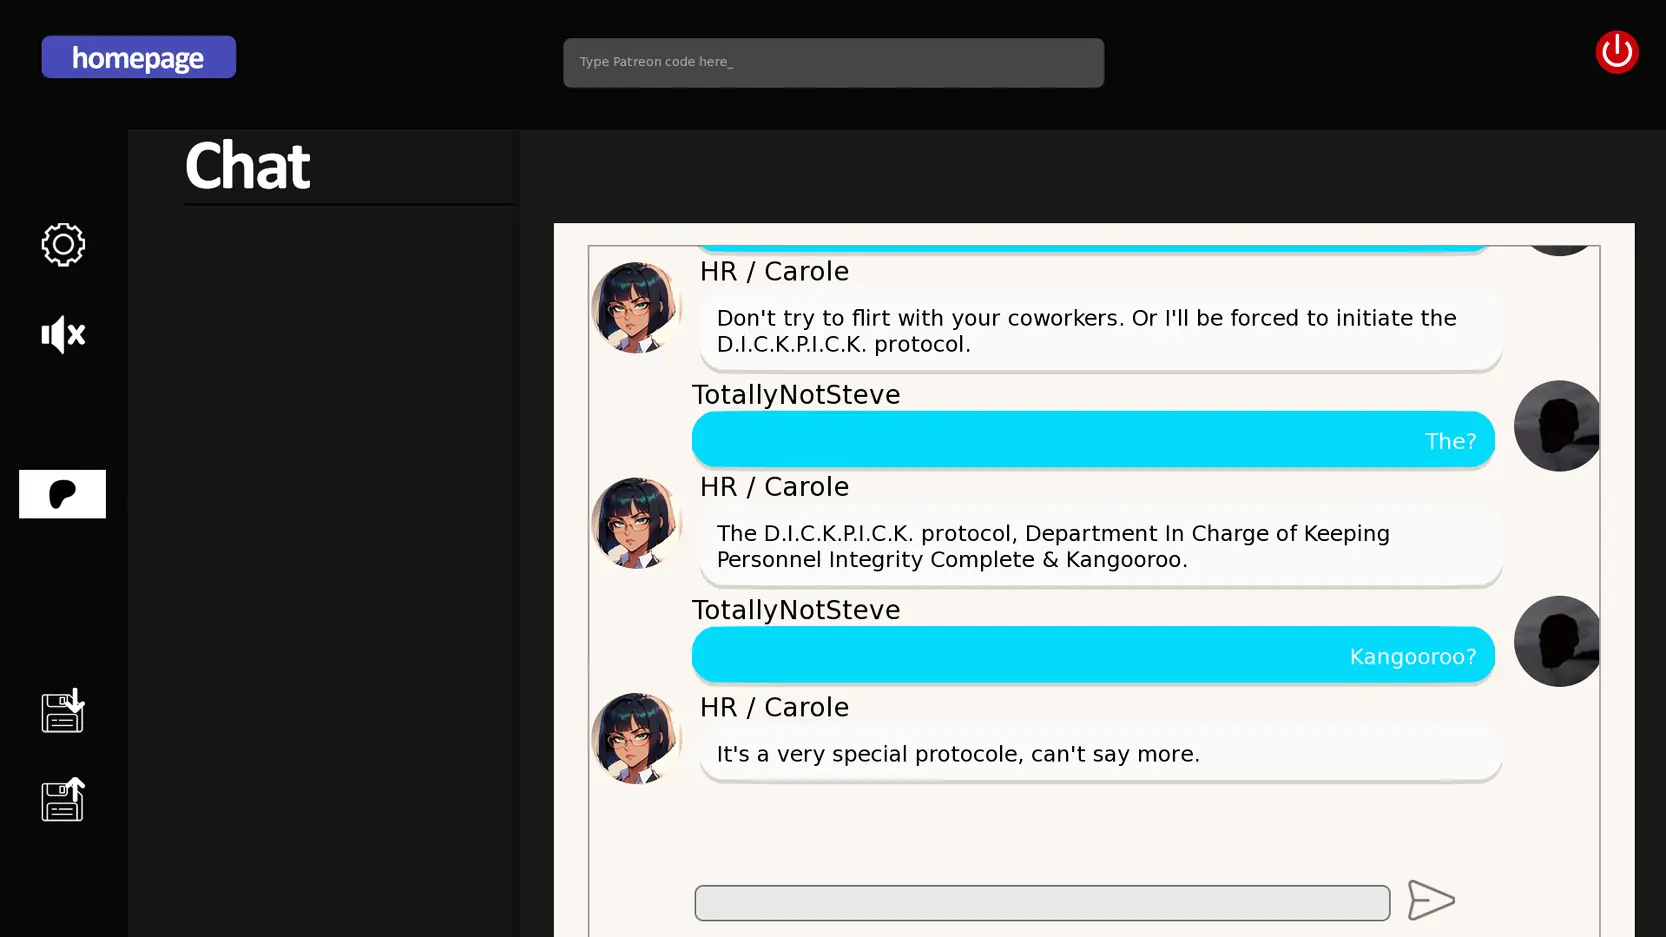
Task: Click Carole's avatar beside protocol definition message
Action: point(636,523)
